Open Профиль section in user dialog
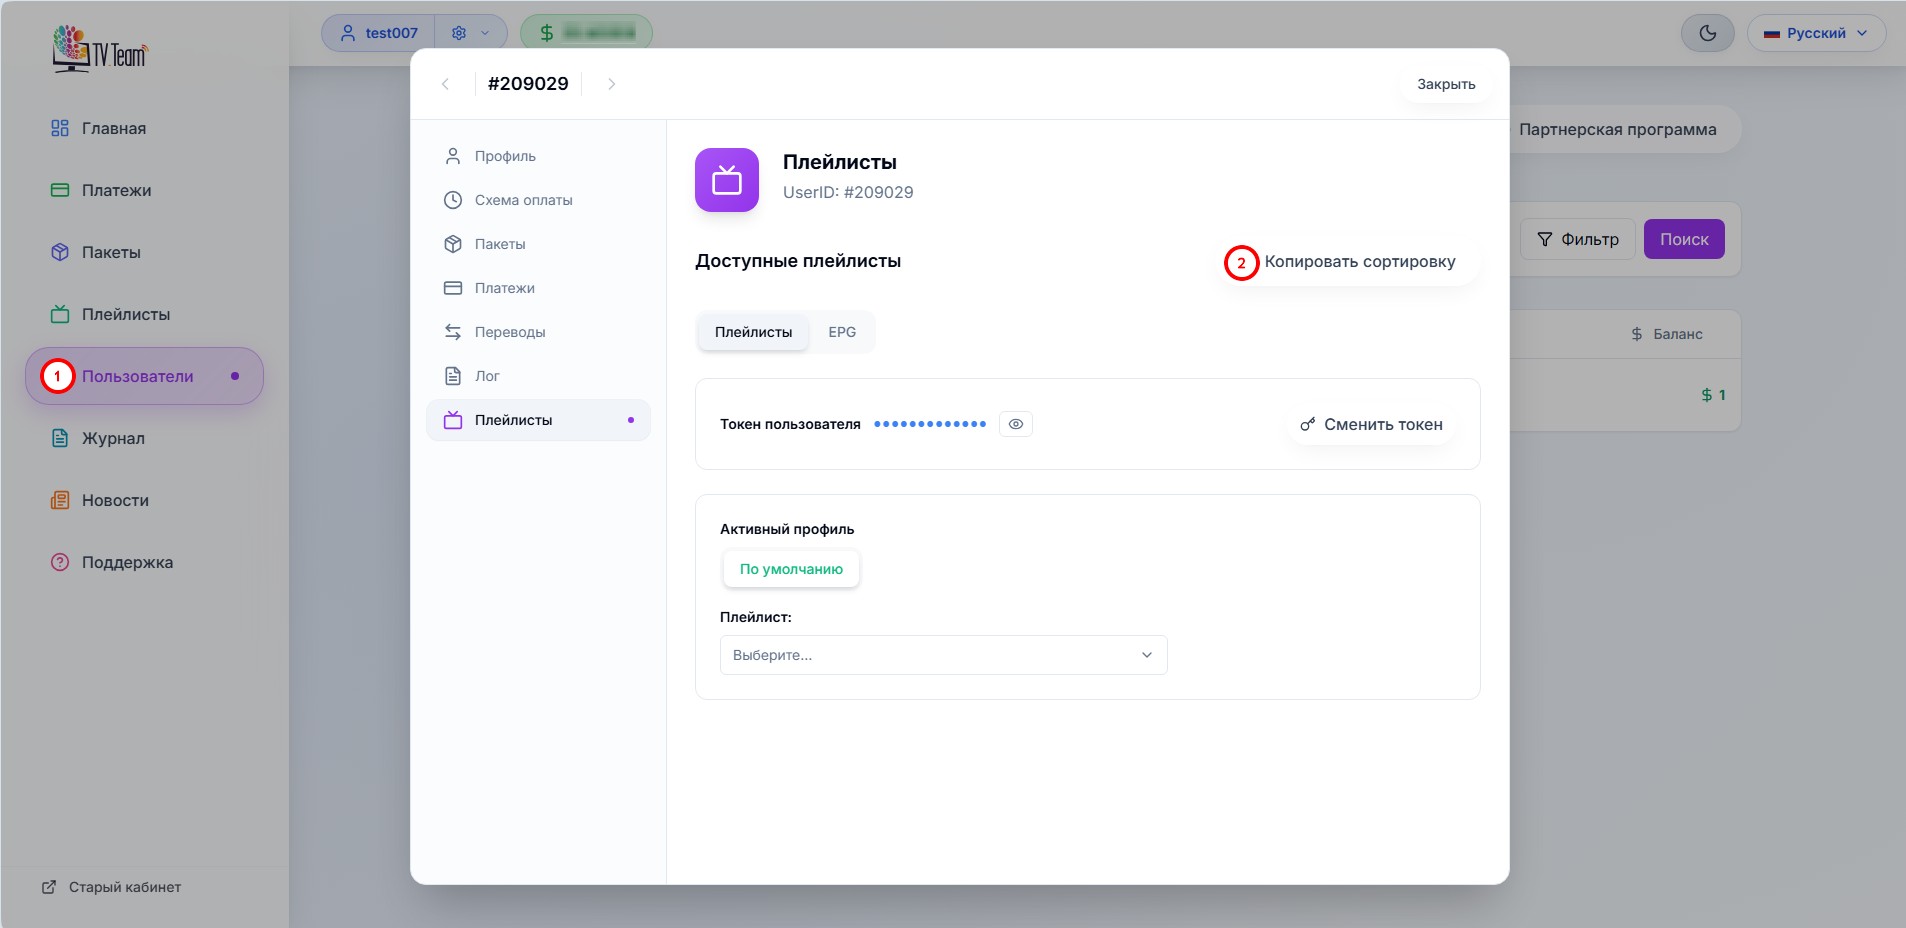This screenshot has height=928, width=1906. [505, 156]
